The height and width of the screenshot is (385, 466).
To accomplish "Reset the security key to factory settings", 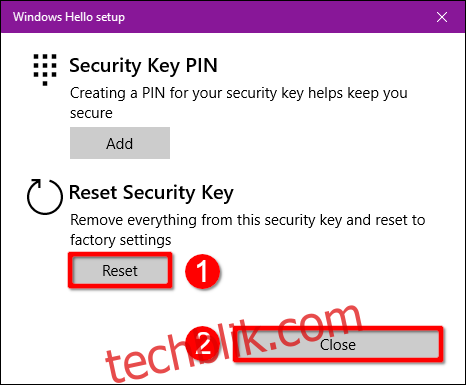I will coord(120,271).
